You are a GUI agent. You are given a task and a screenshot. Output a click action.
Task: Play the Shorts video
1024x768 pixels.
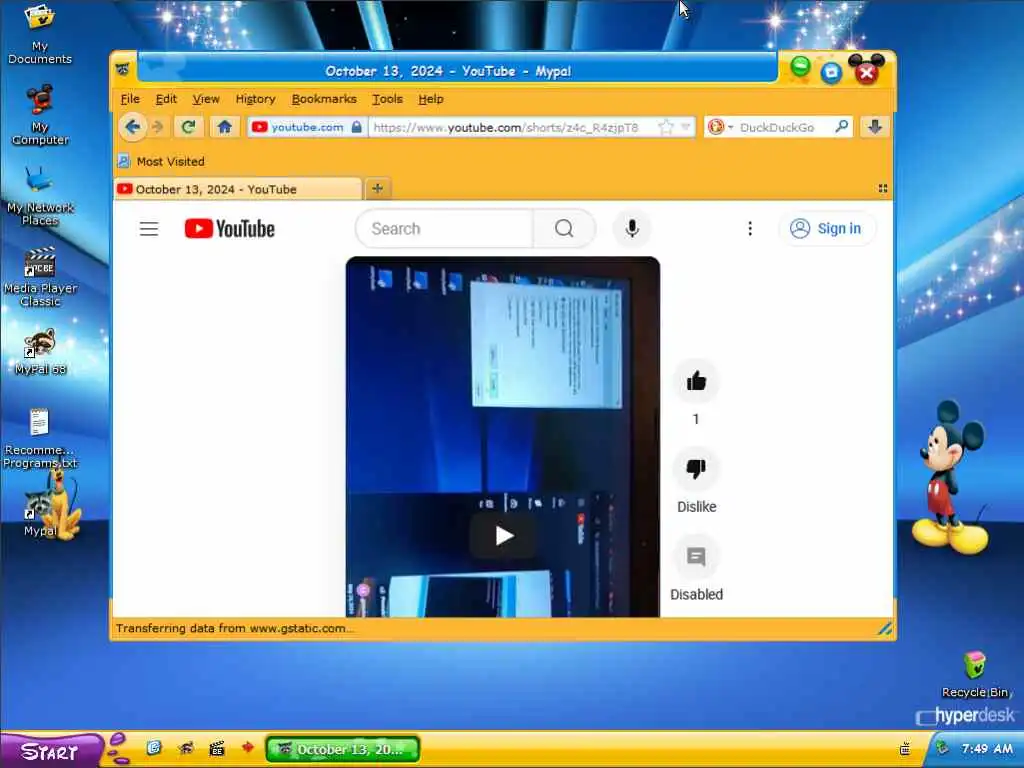[503, 536]
